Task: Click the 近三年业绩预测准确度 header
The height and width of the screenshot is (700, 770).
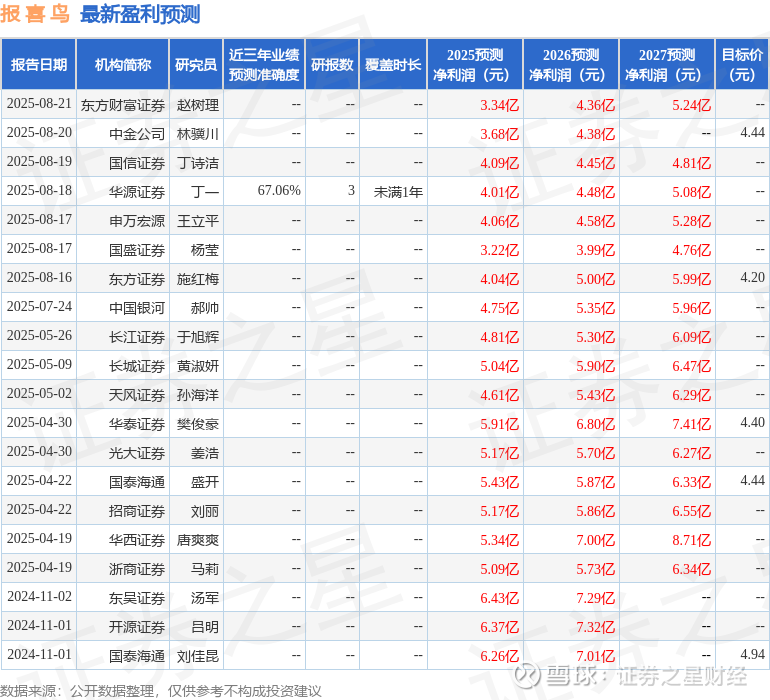Action: 264,64
